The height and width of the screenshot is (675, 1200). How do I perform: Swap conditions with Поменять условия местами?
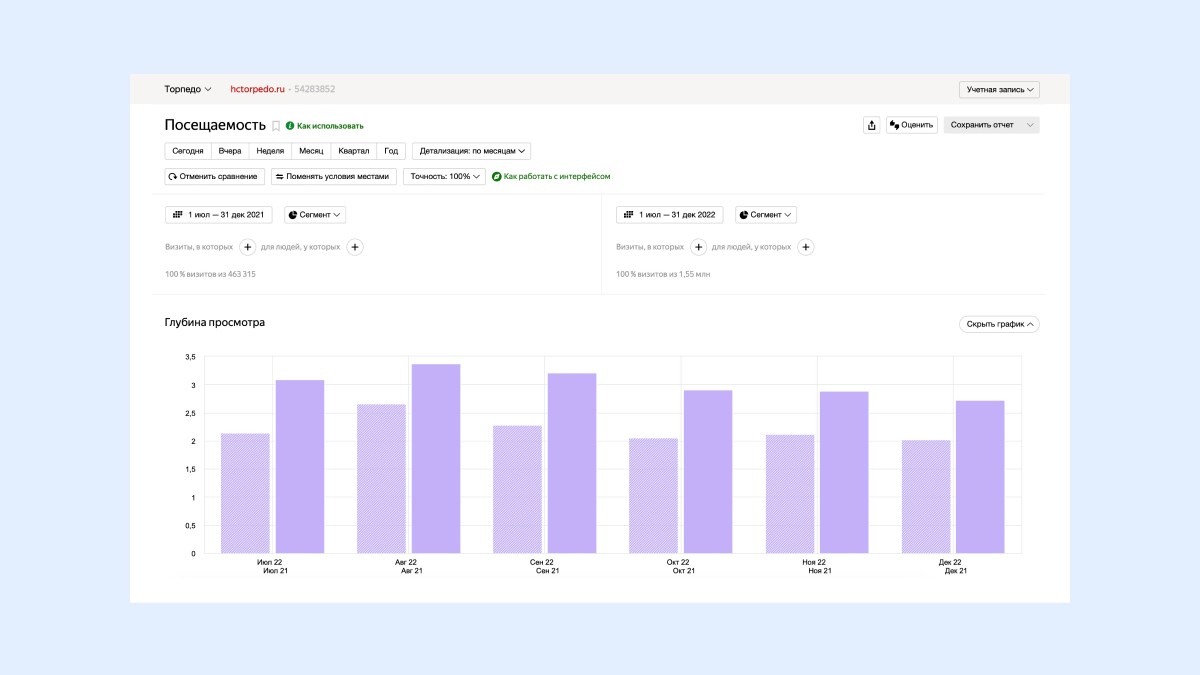coord(333,176)
